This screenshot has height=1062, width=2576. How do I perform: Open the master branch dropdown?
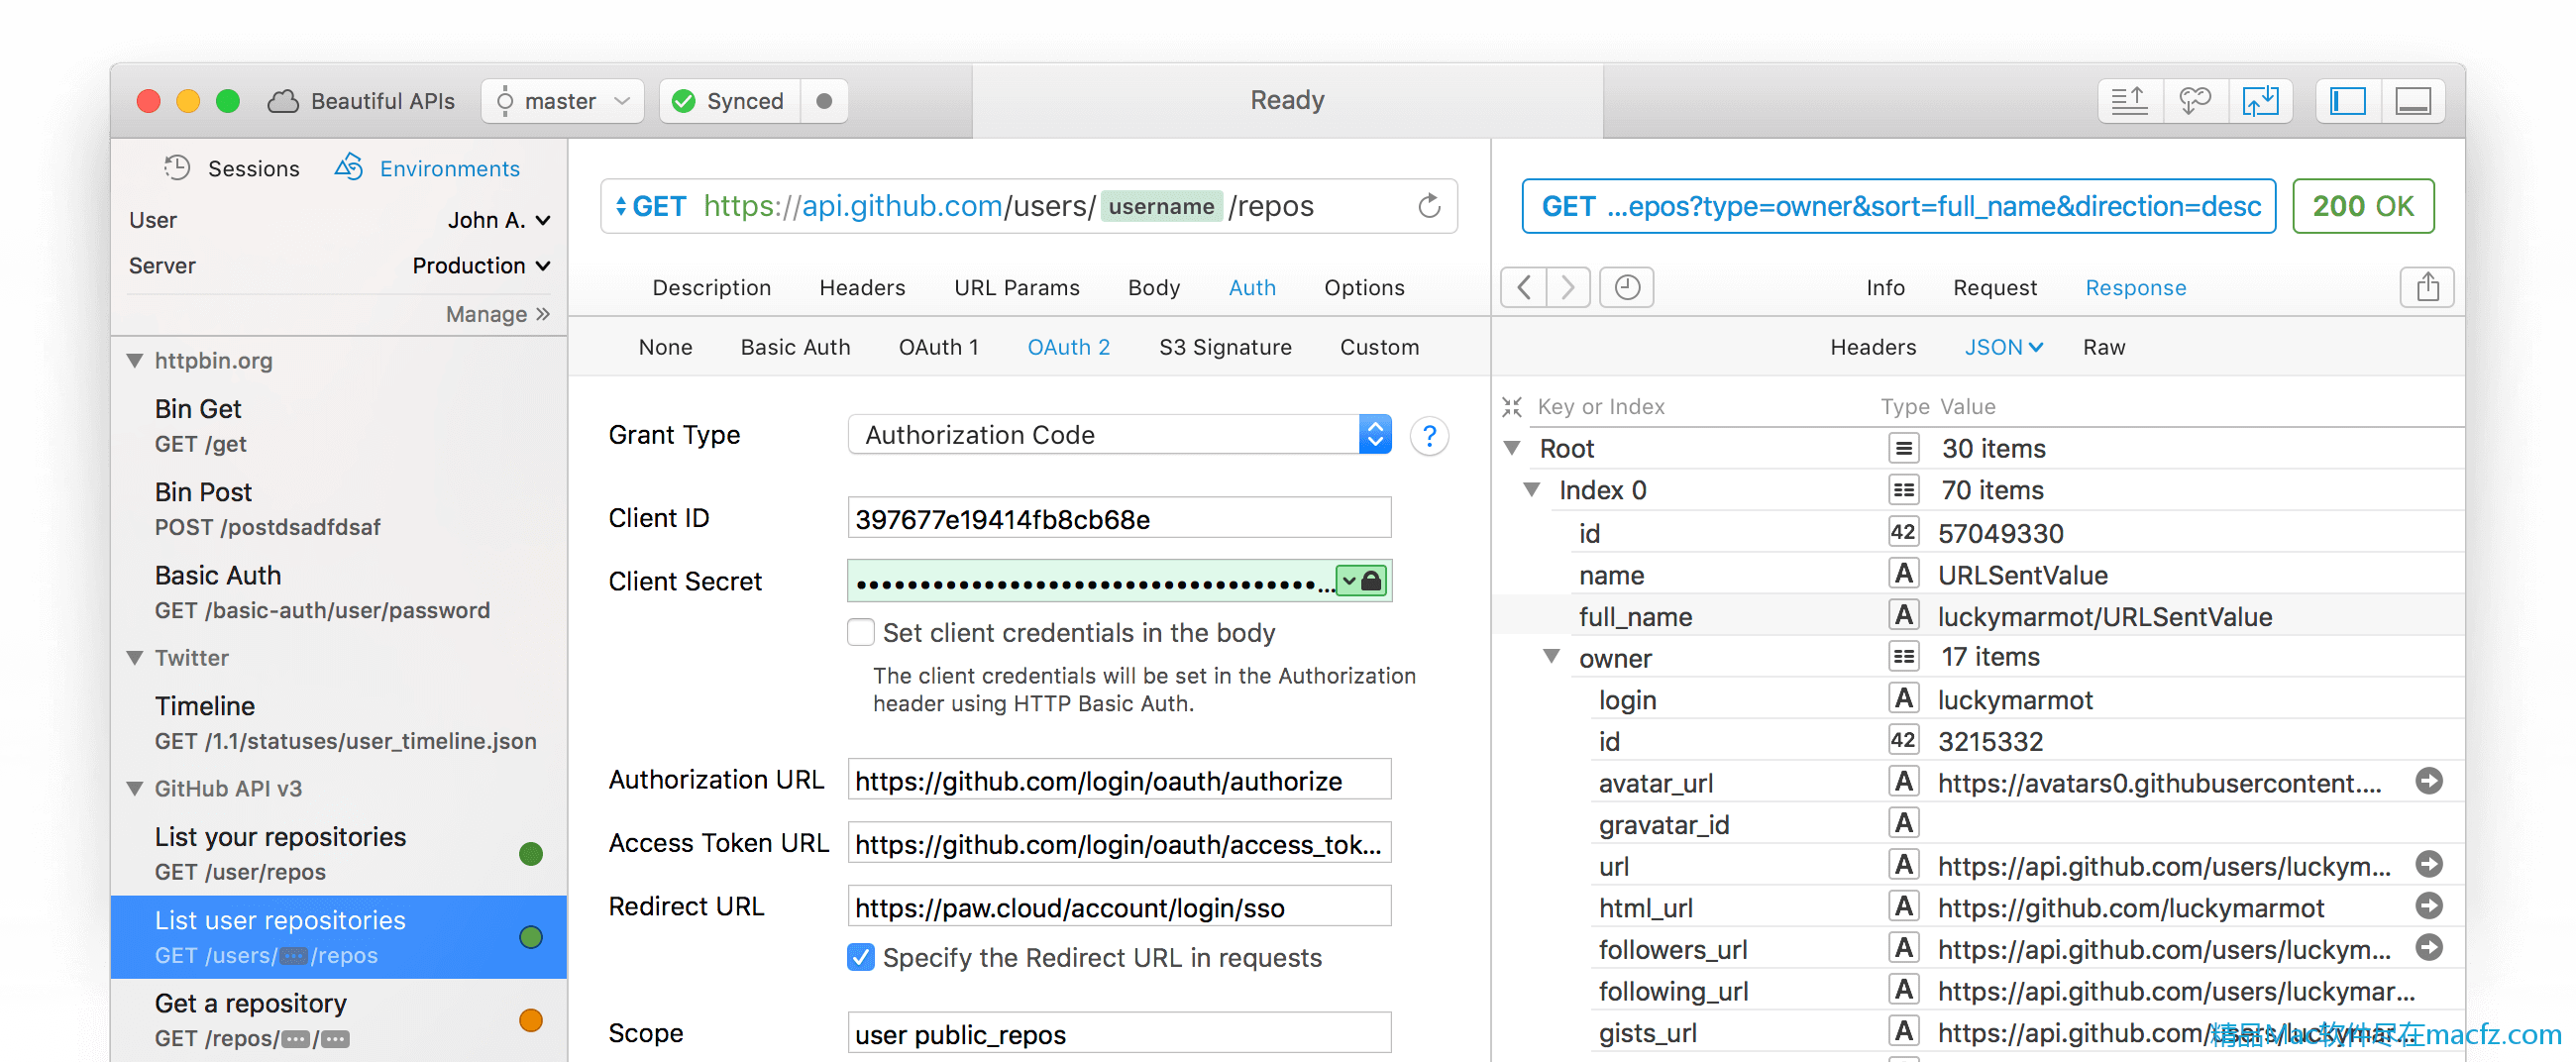[563, 101]
